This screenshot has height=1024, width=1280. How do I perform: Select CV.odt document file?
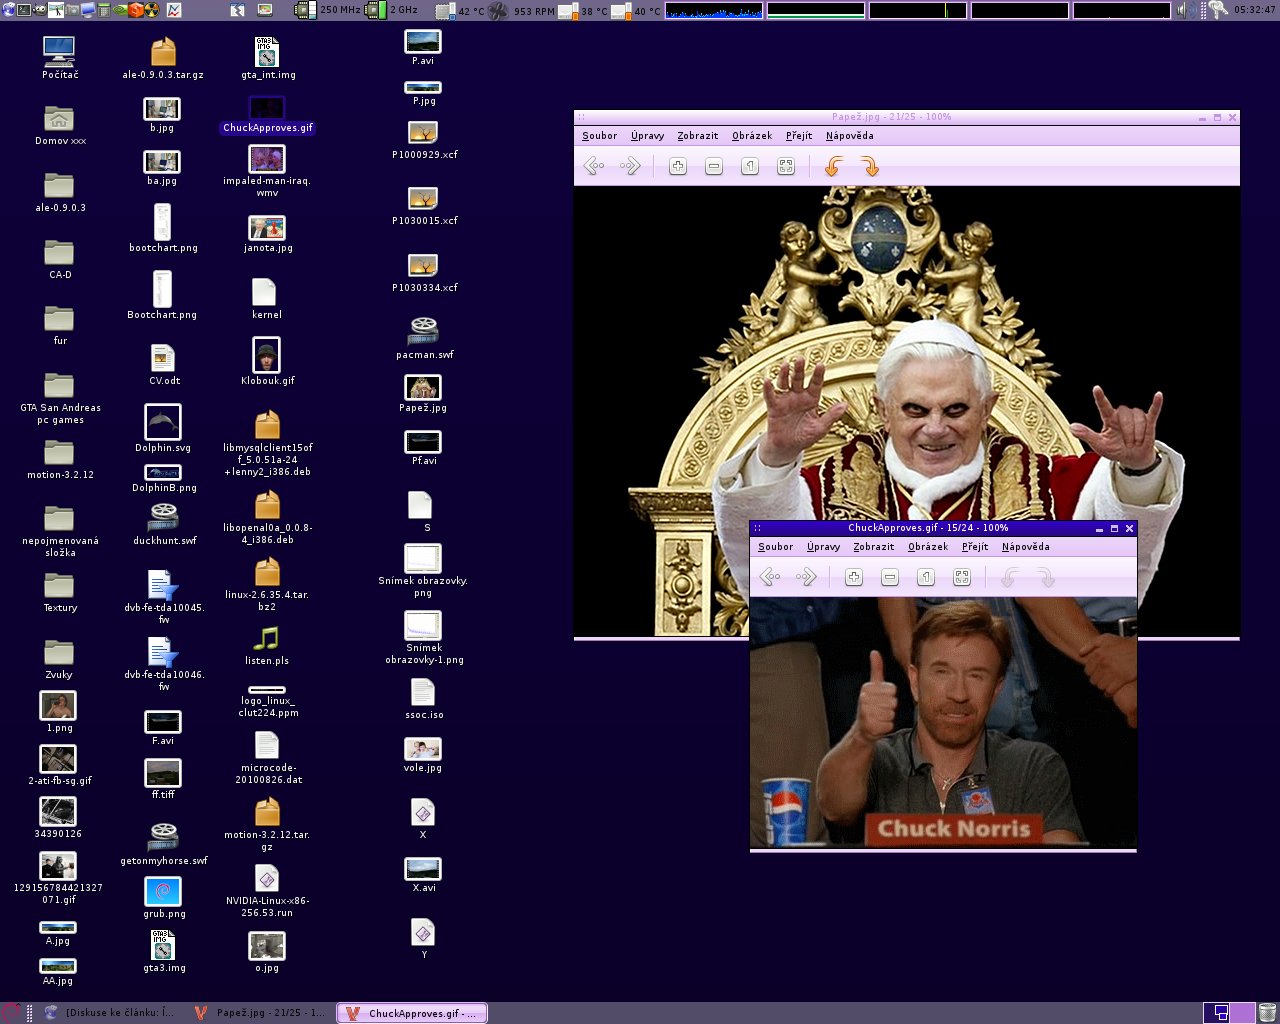pos(163,365)
